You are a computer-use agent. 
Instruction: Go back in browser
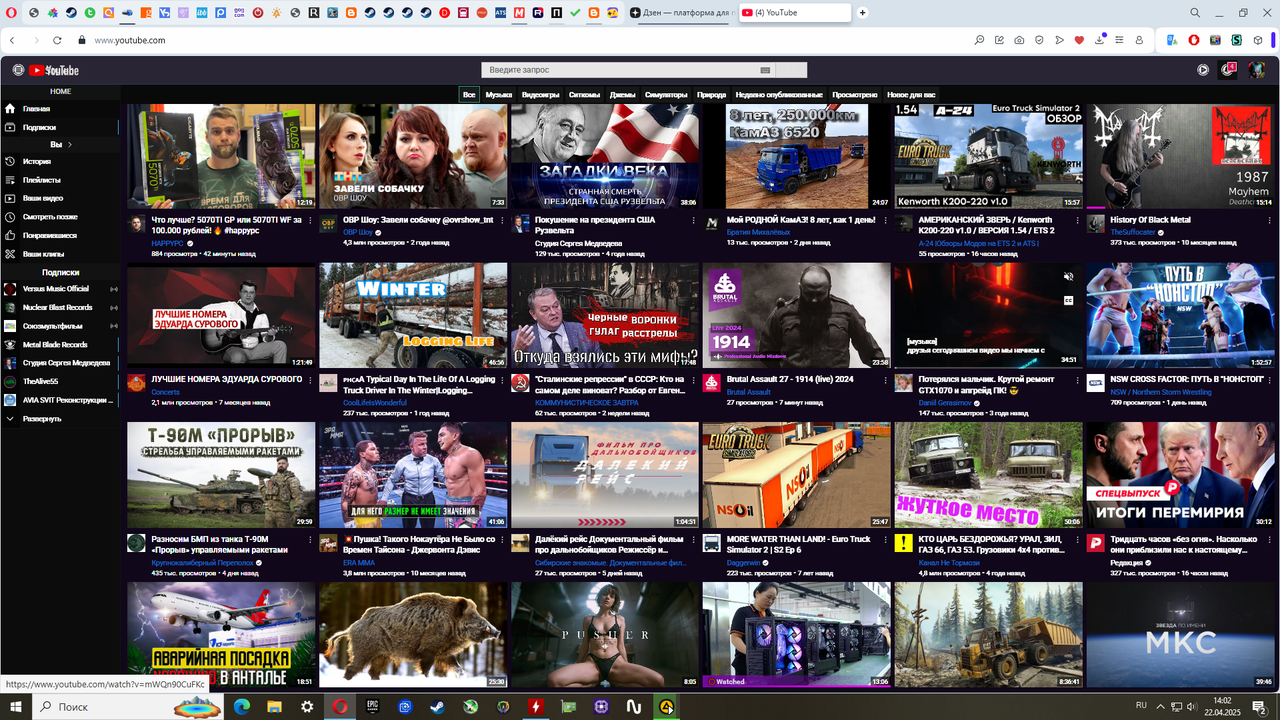click(x=11, y=40)
